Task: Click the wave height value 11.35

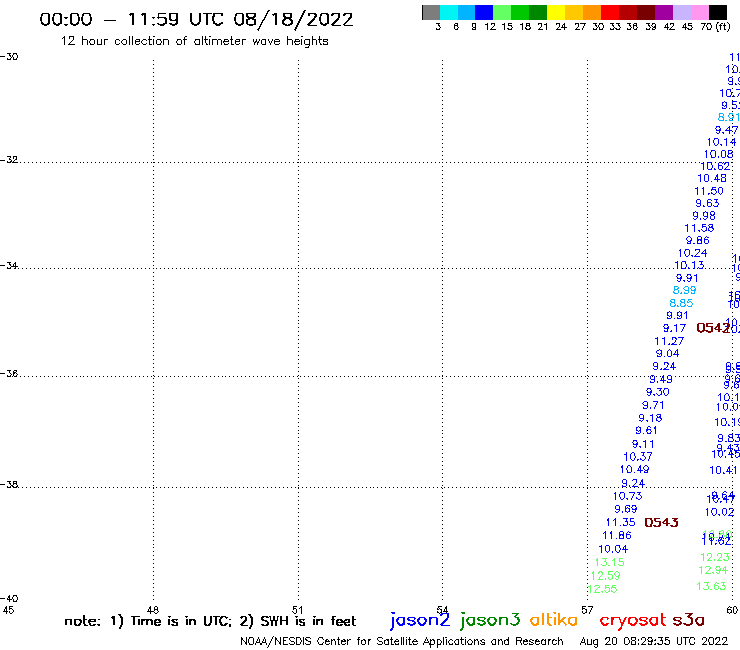Action: click(x=620, y=522)
